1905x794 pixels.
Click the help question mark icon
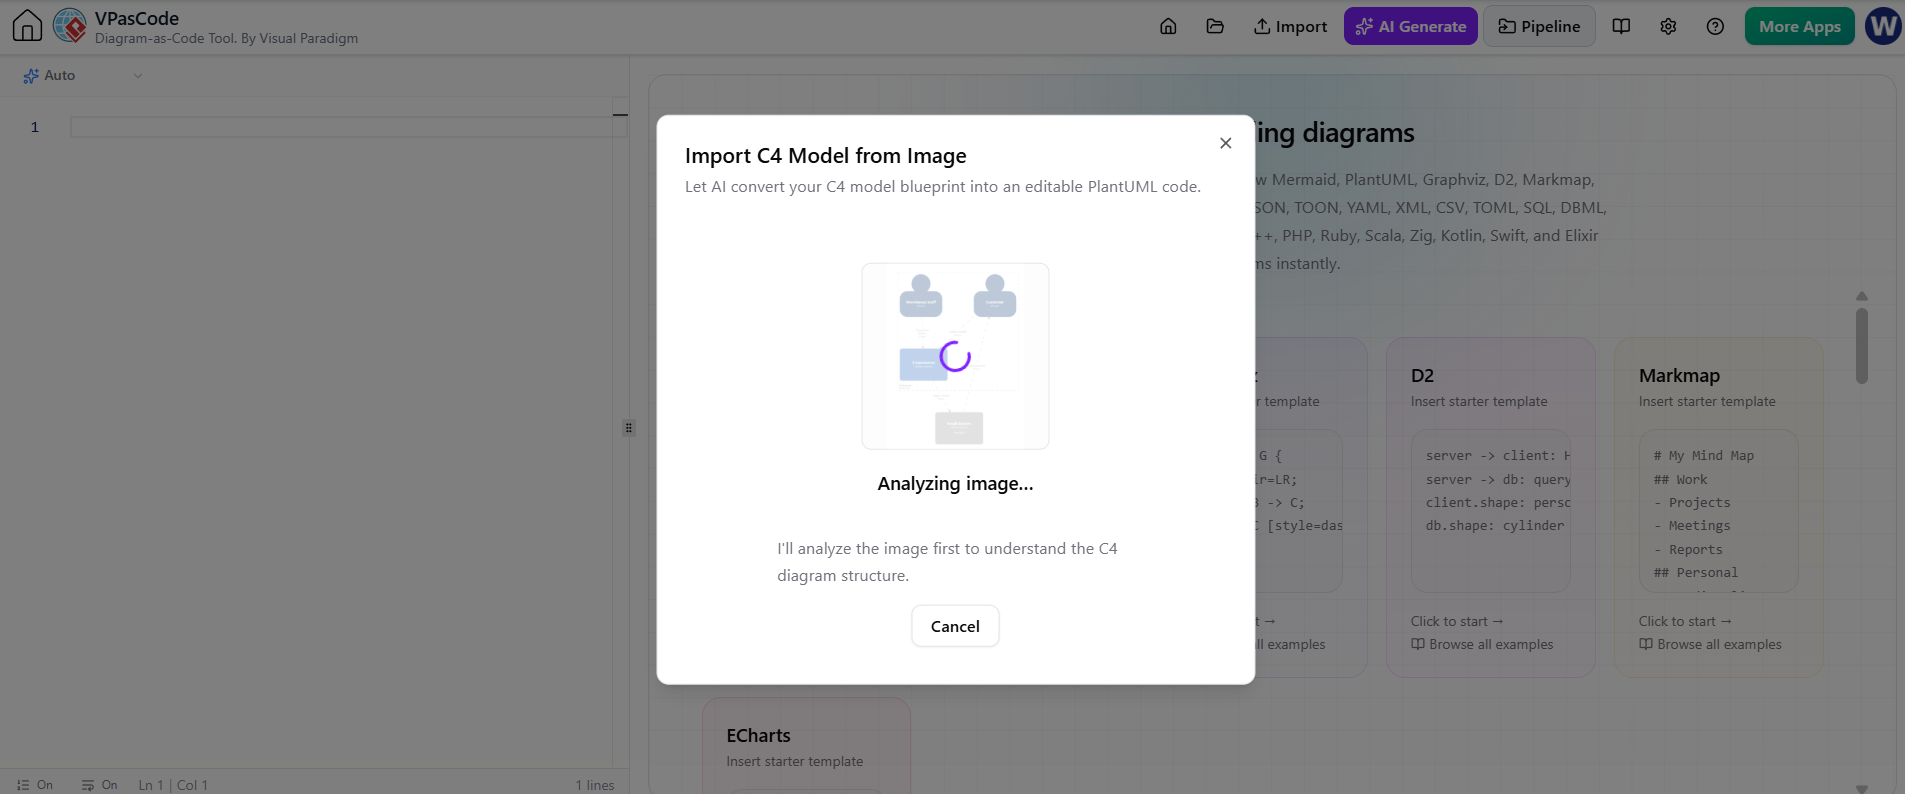(1715, 26)
